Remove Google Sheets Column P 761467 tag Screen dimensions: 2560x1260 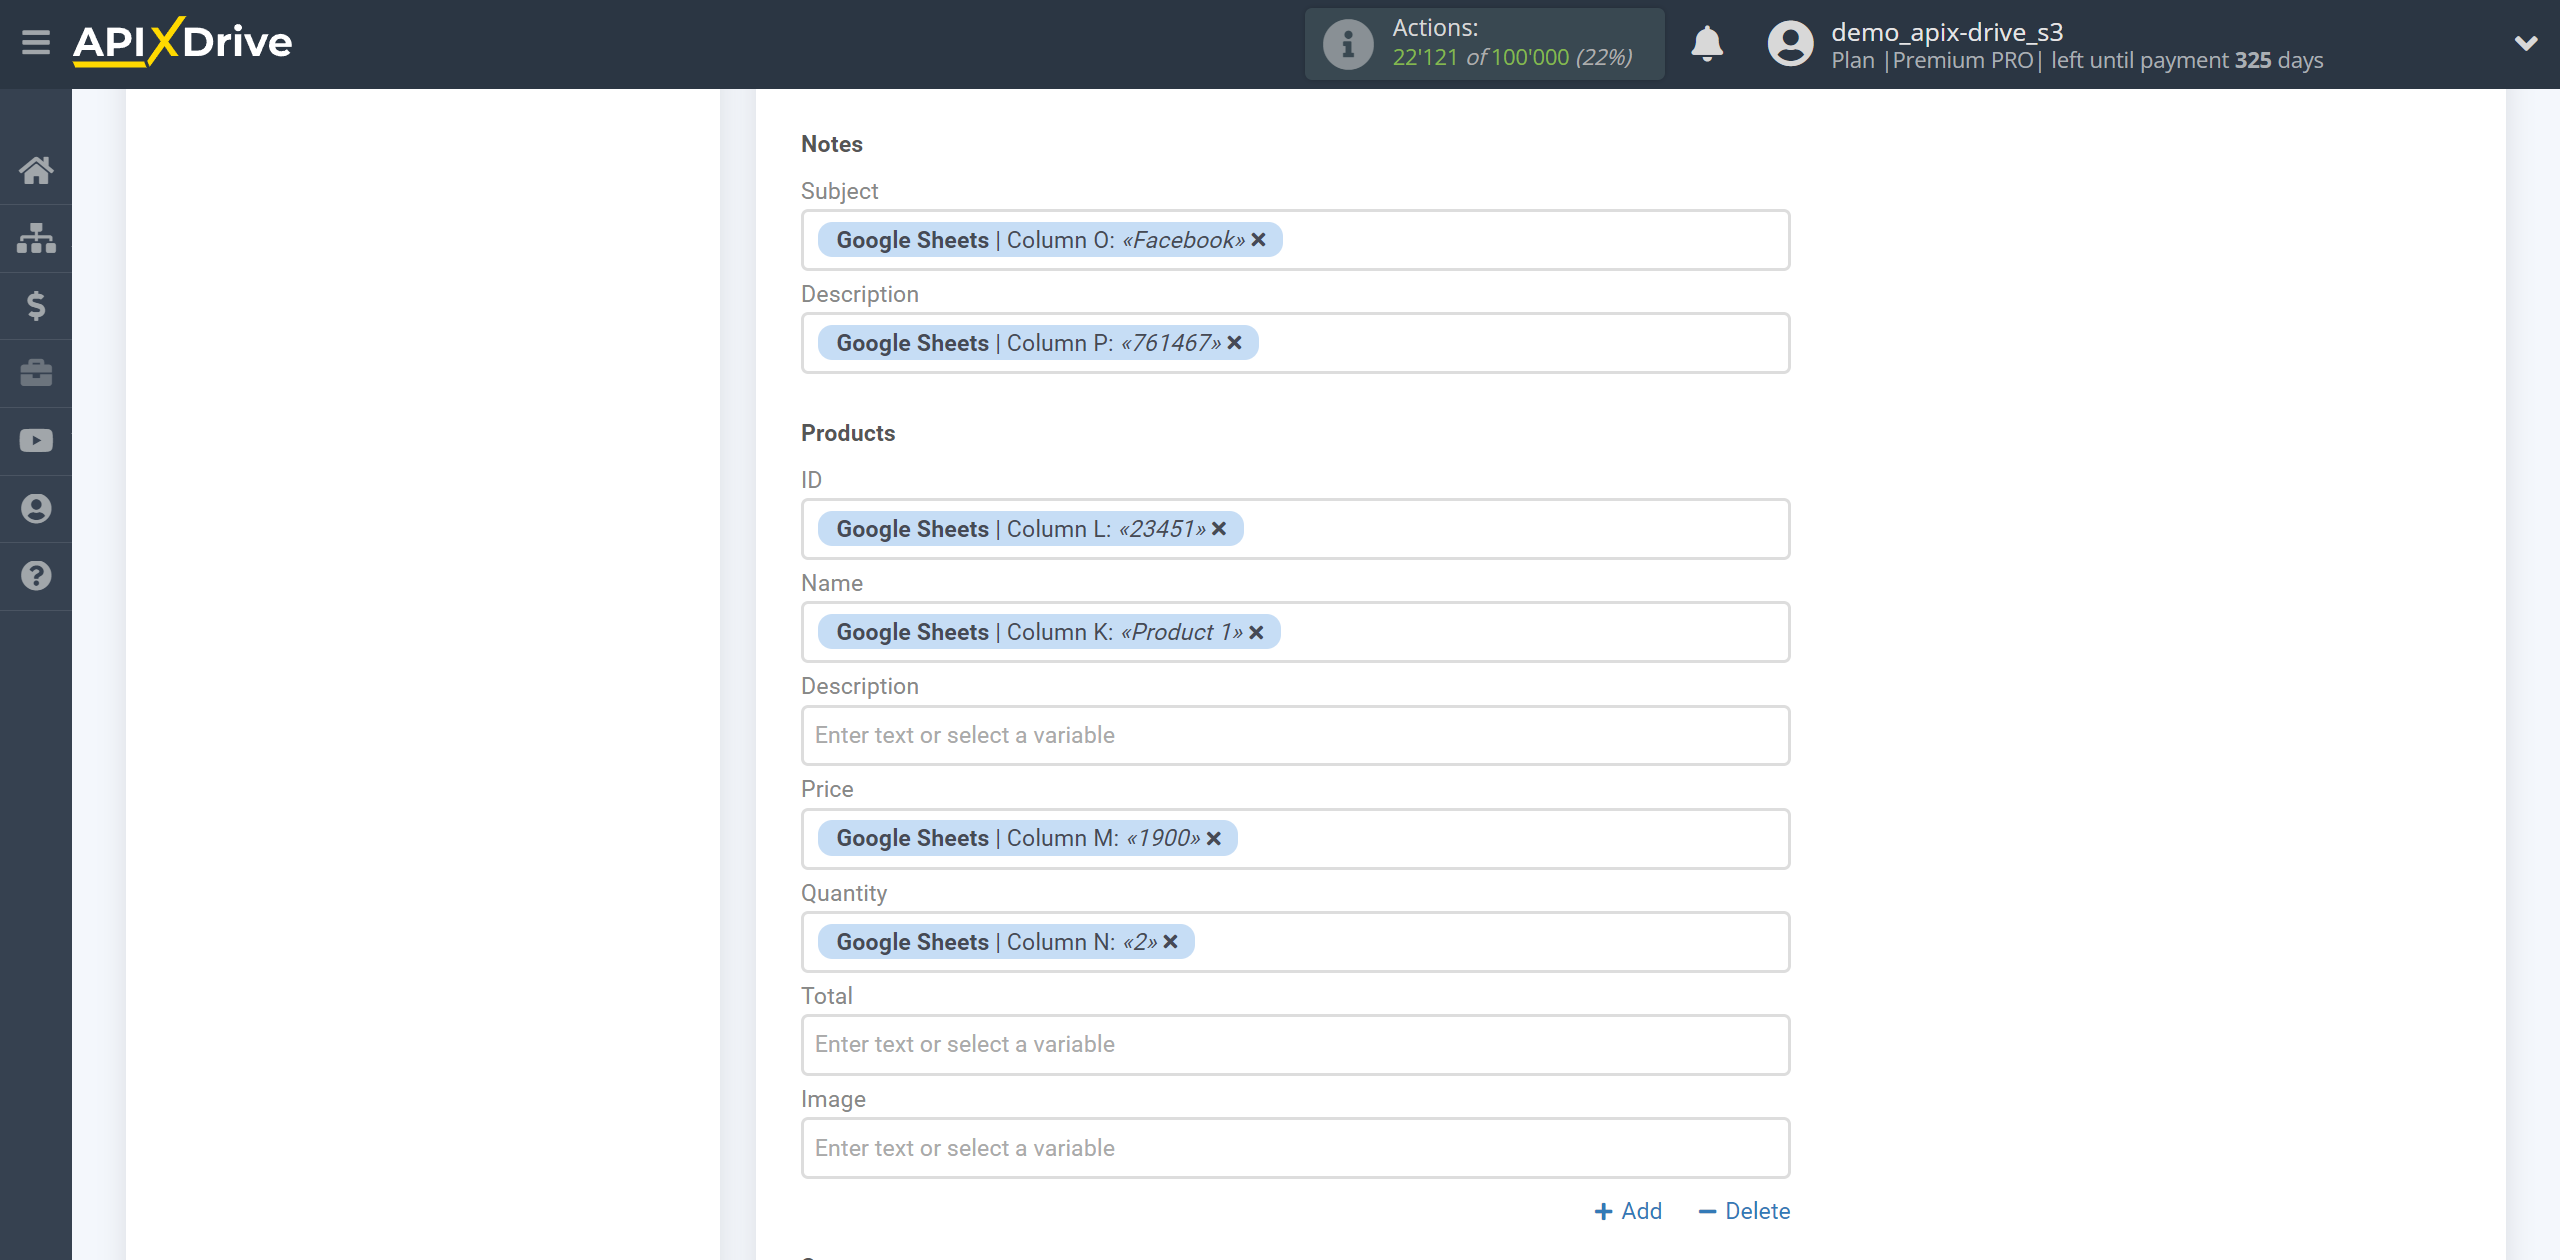(x=1236, y=343)
